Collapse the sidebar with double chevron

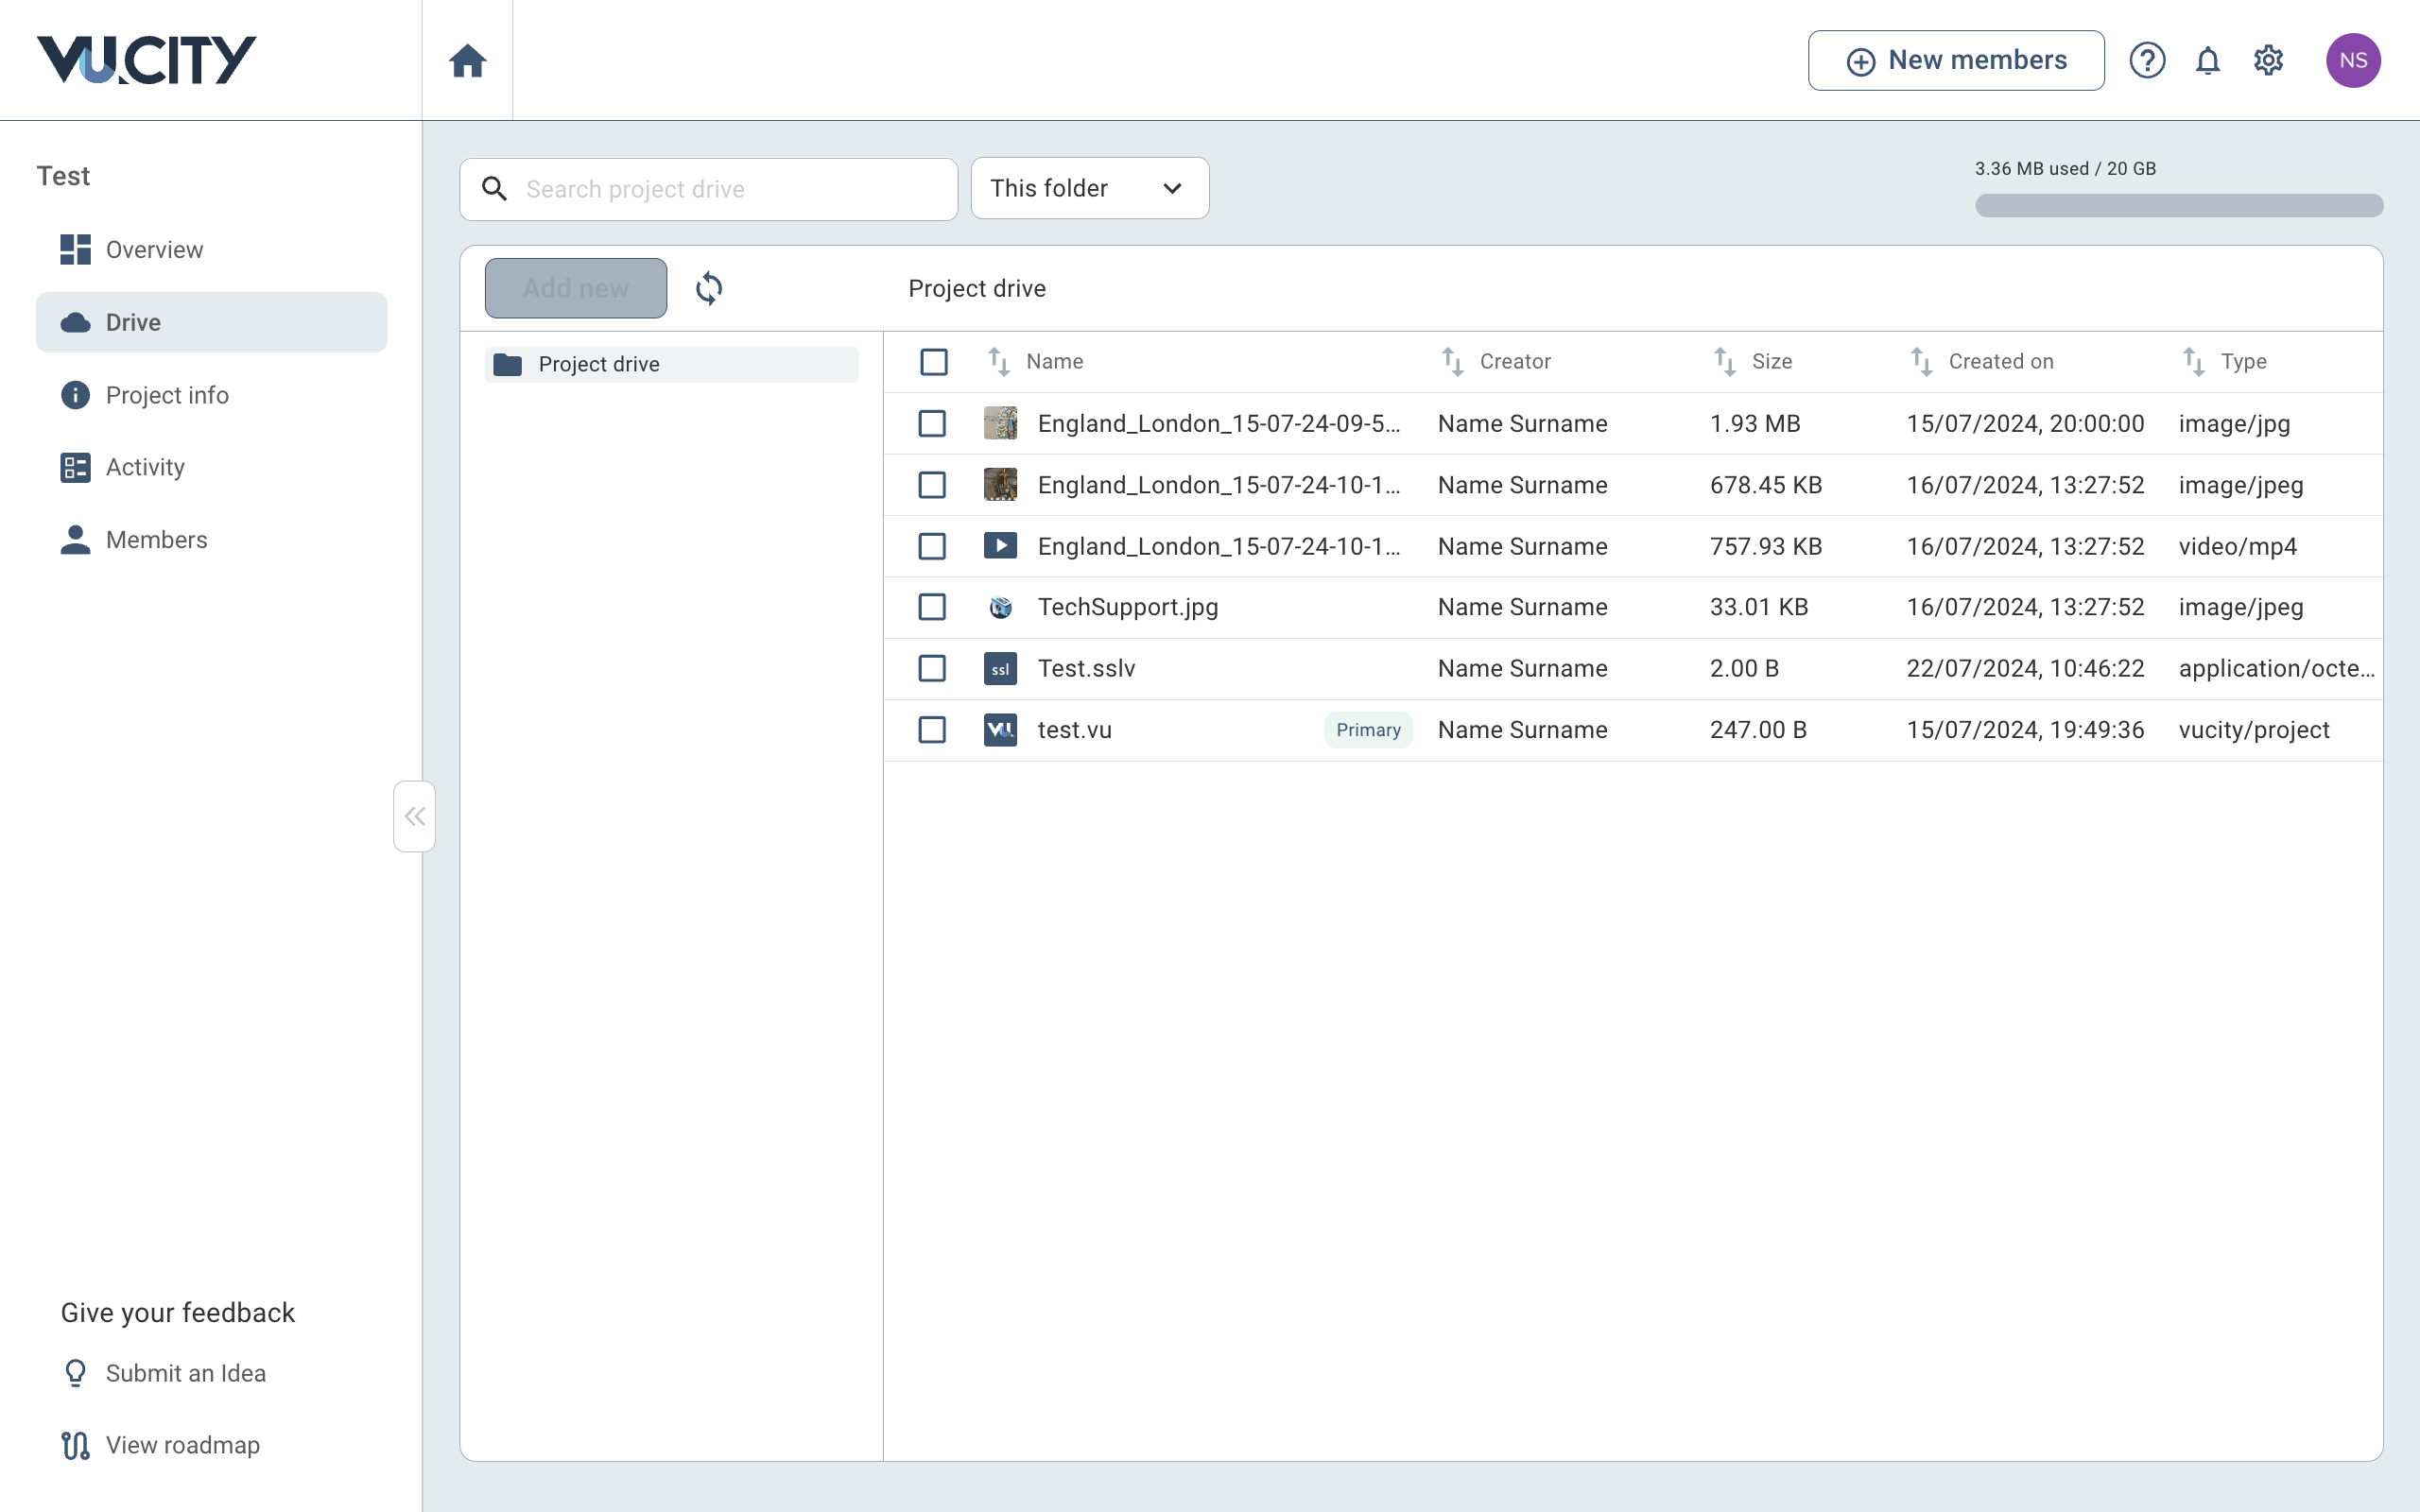pos(414,816)
